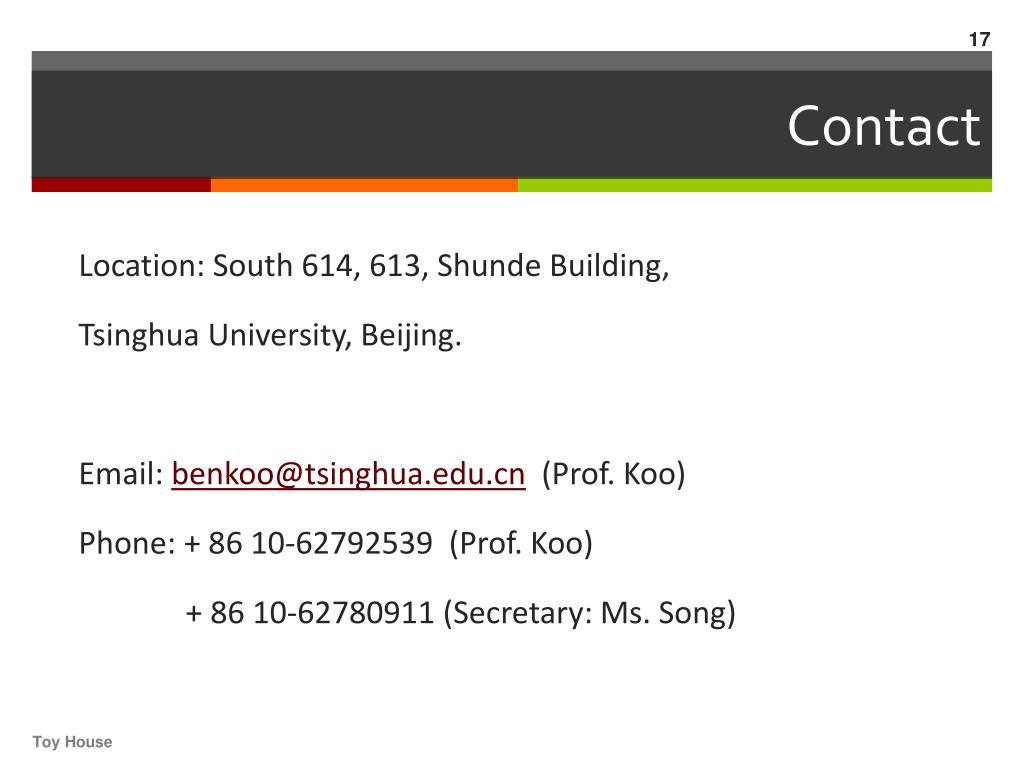Click the Phone: label
The height and width of the screenshot is (768, 1024).
click(127, 543)
